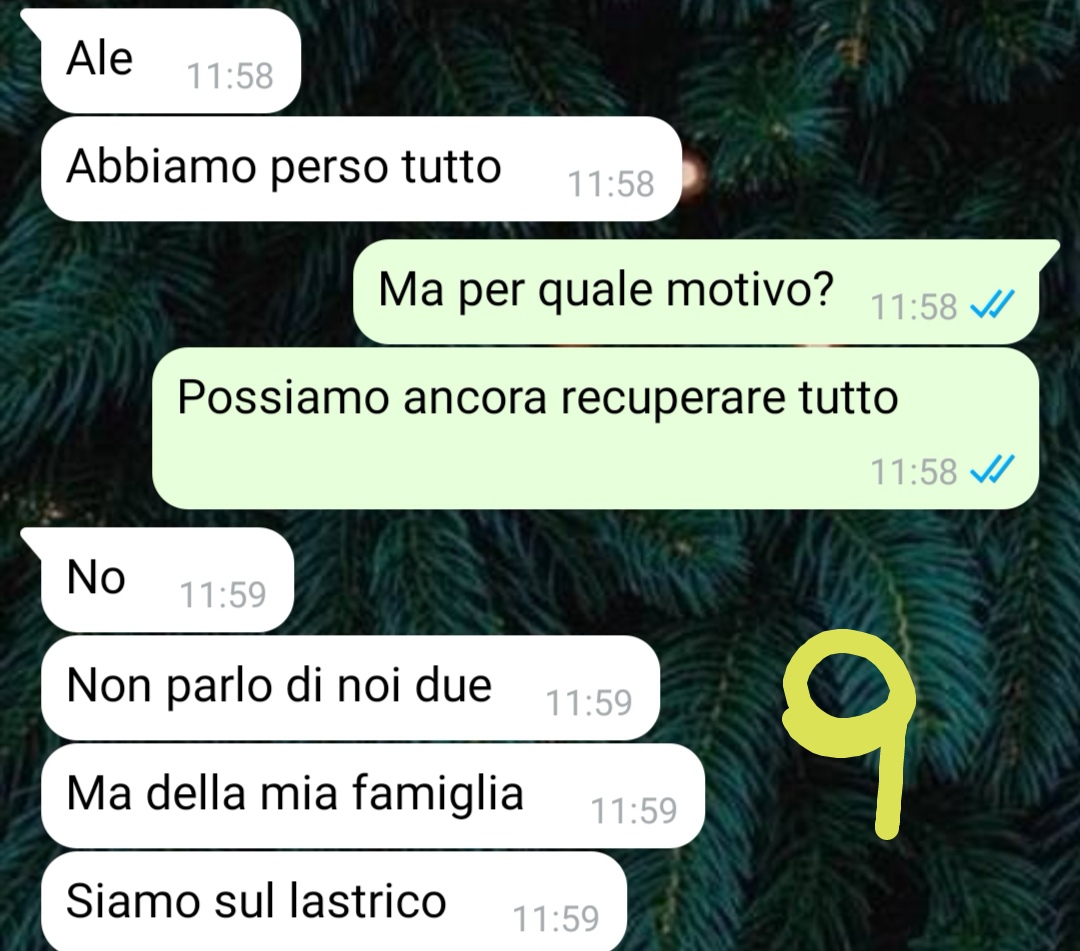Click the timestamp on 'Abbiamo perso tutto'
The height and width of the screenshot is (951, 1080).
pyautogui.click(x=610, y=184)
